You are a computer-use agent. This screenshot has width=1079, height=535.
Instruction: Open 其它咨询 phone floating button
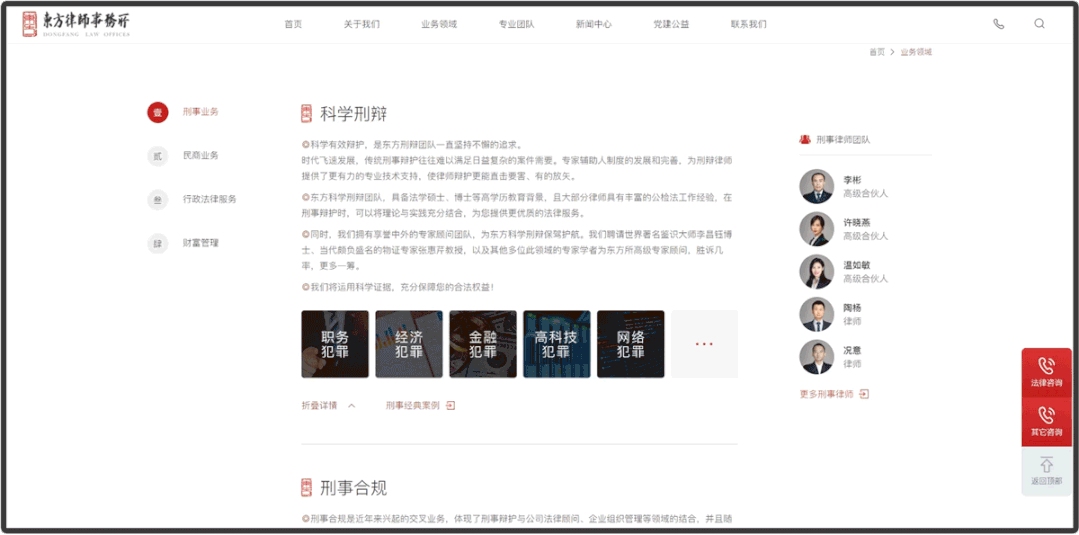click(x=1046, y=422)
